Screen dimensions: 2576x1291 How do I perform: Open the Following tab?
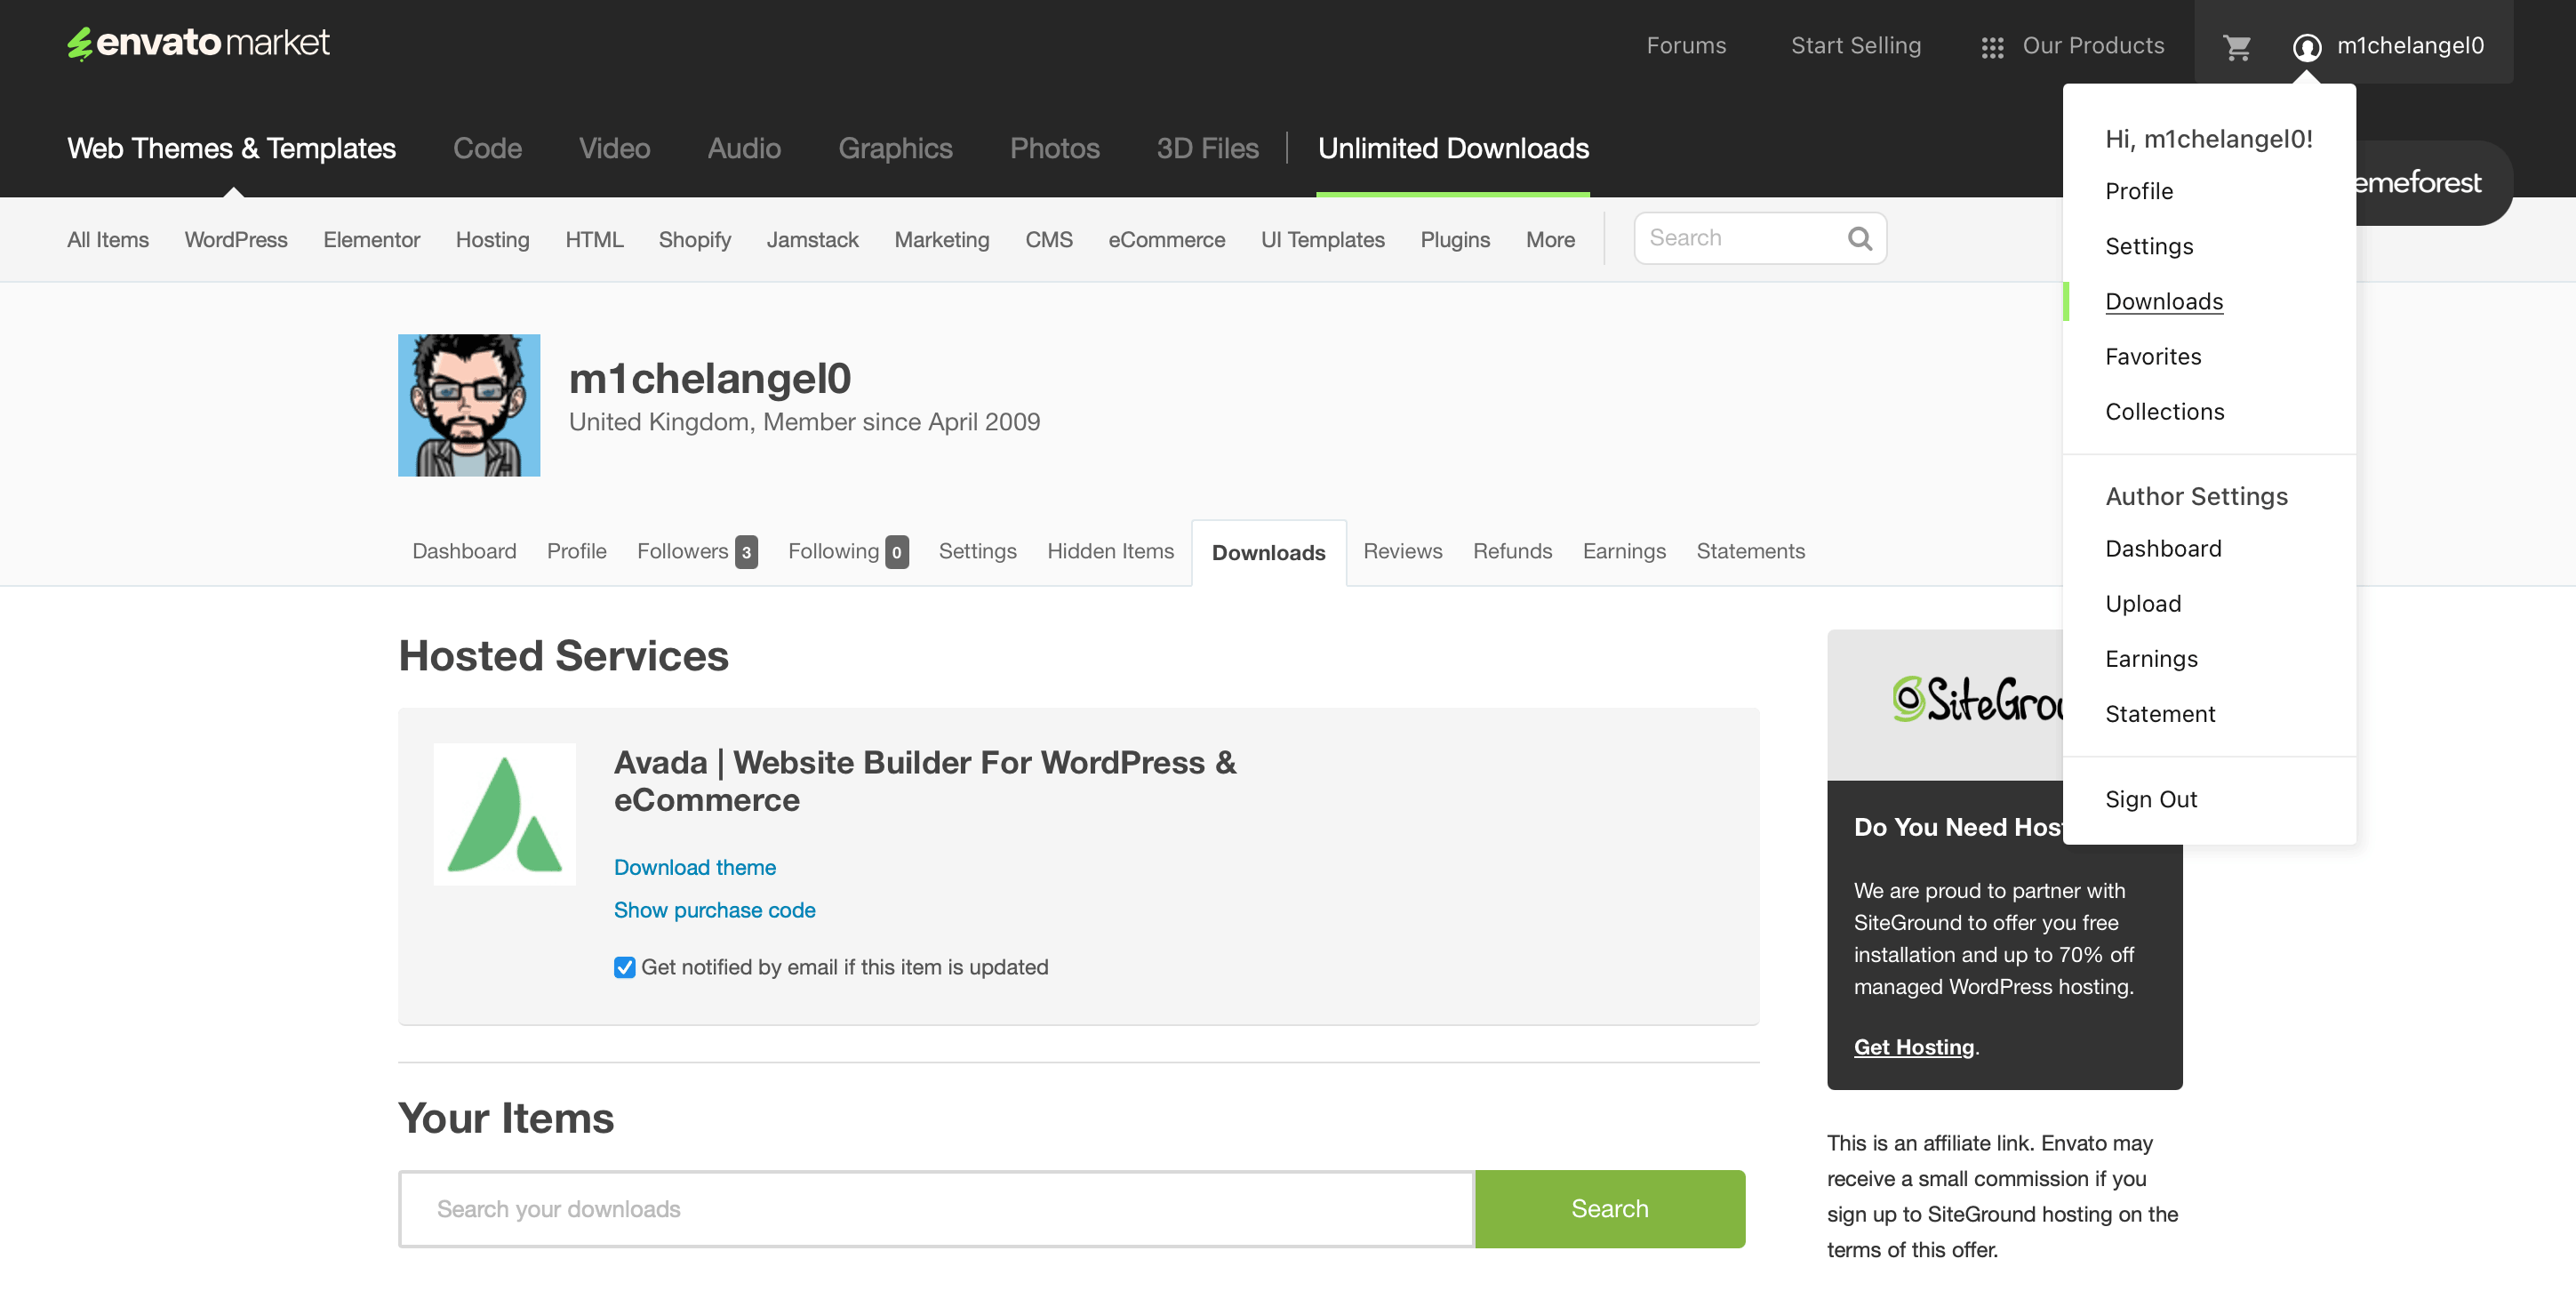[x=848, y=551]
